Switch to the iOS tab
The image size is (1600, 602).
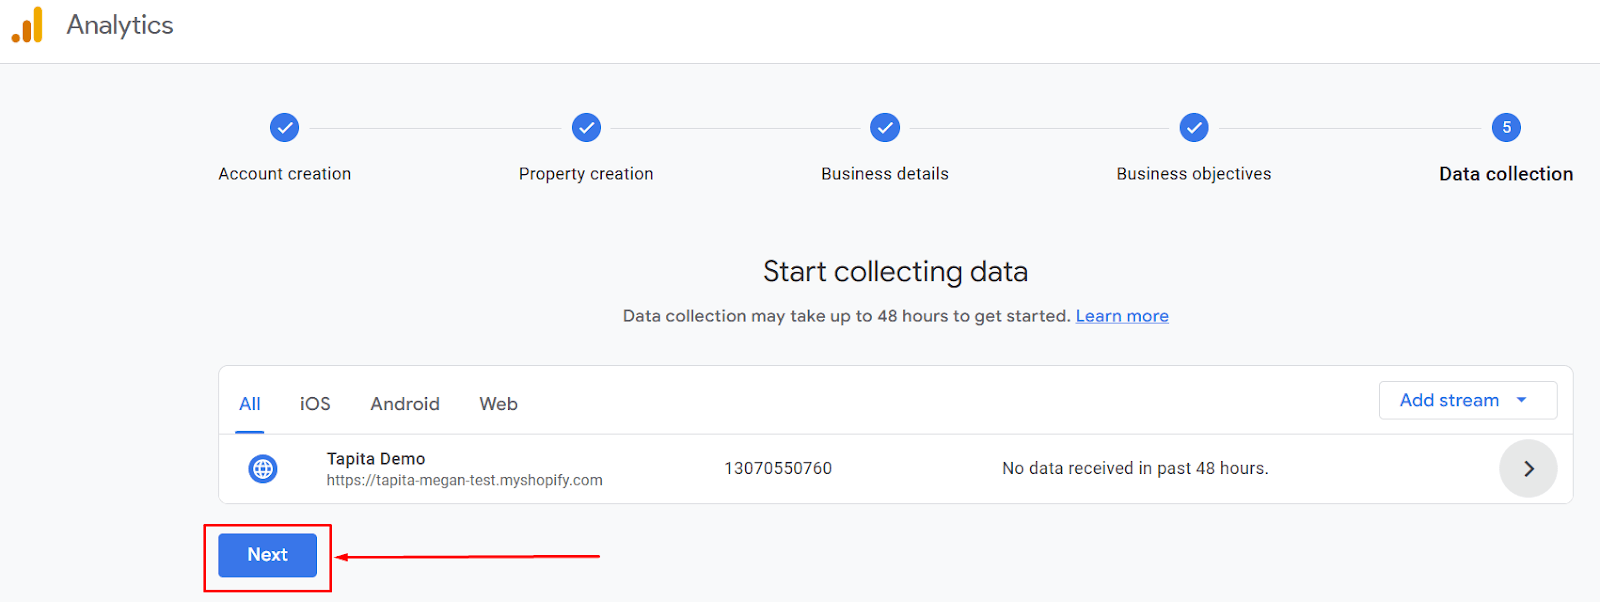(314, 404)
